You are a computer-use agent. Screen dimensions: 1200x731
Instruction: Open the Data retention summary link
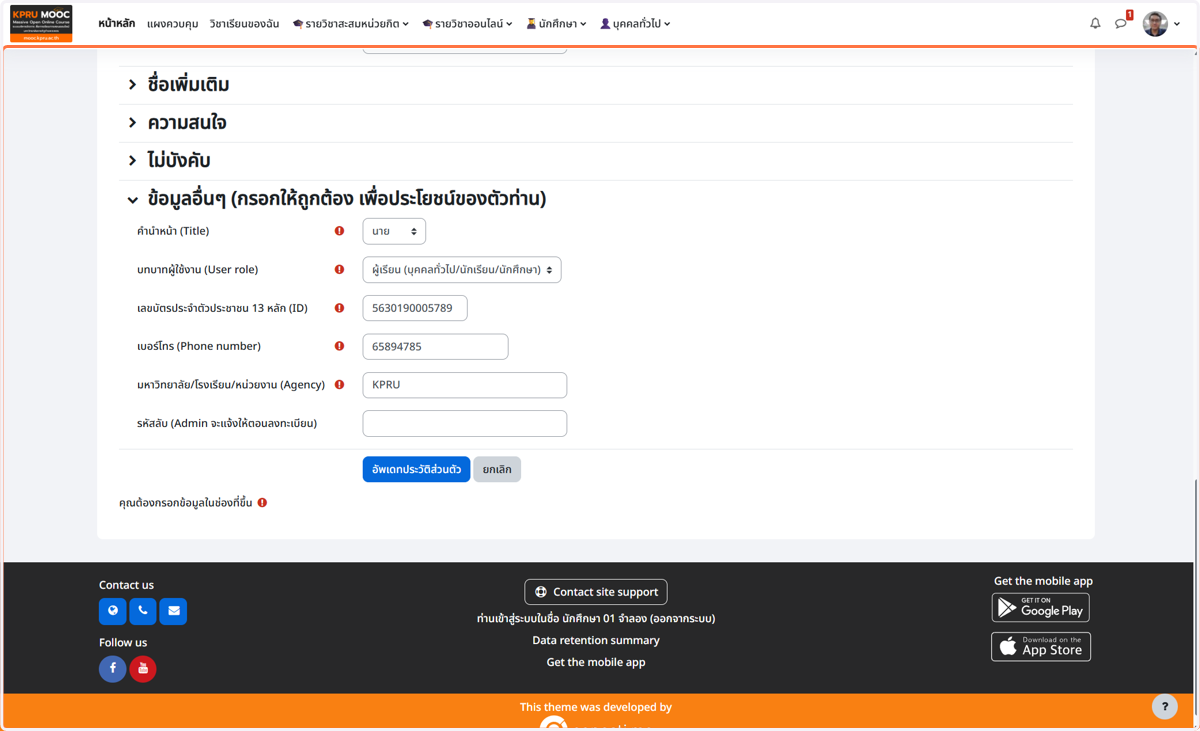click(596, 640)
